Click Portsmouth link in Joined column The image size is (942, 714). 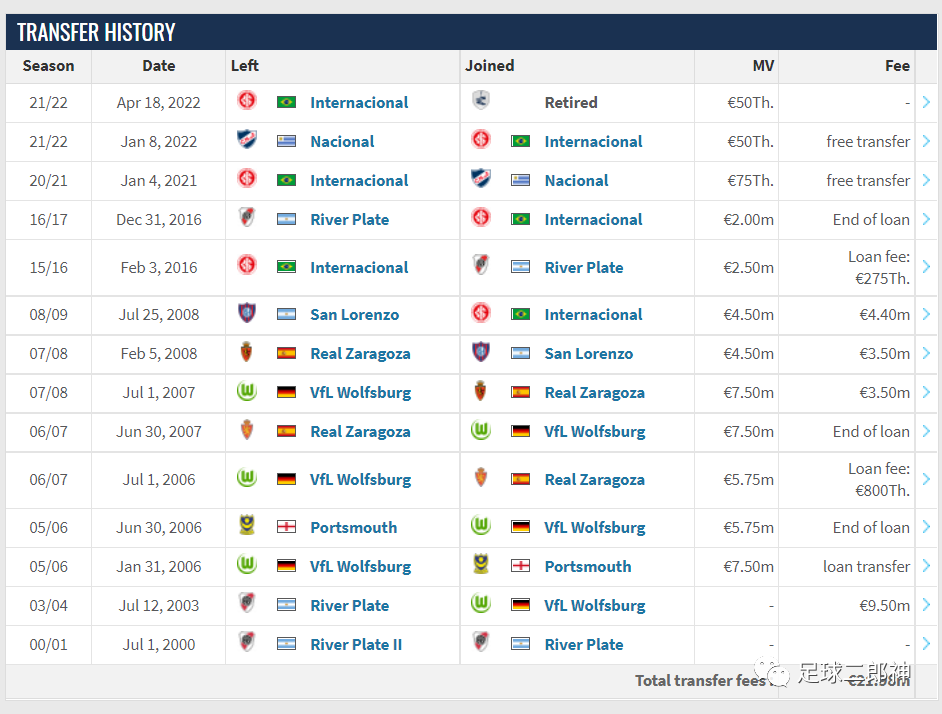[588, 566]
